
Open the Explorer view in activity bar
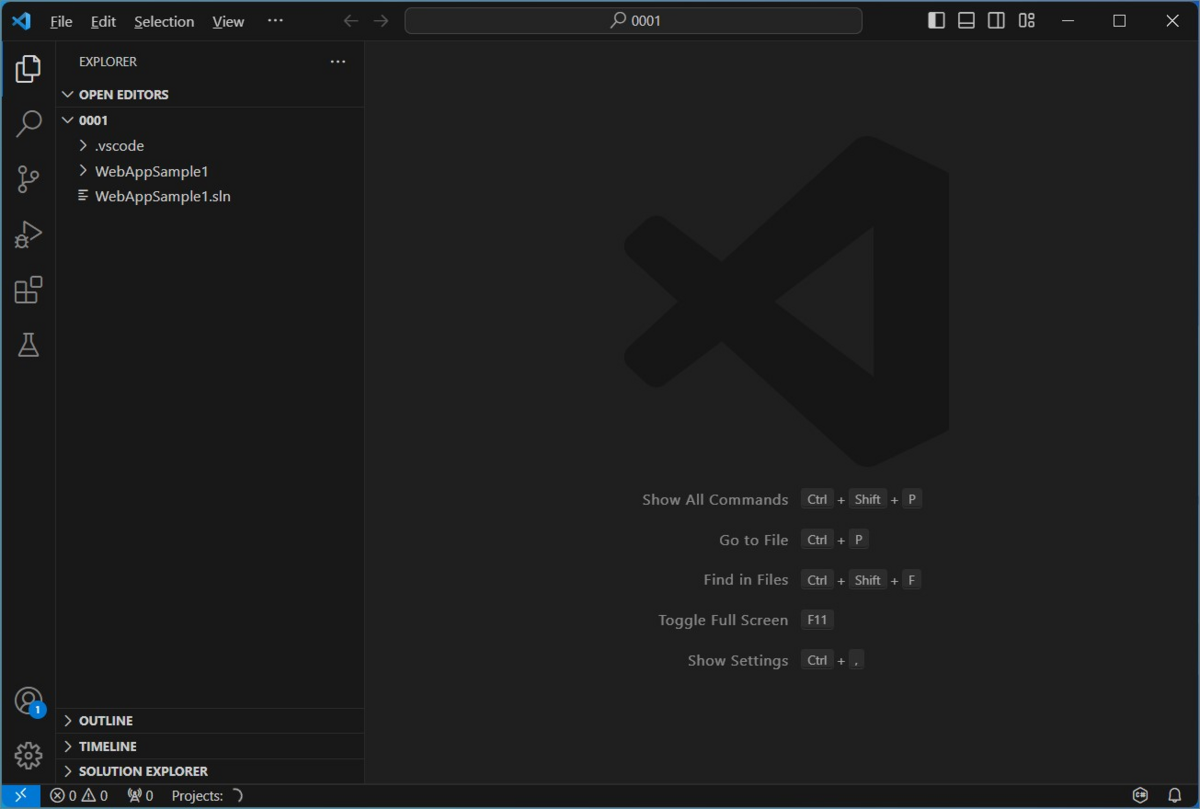click(28, 69)
